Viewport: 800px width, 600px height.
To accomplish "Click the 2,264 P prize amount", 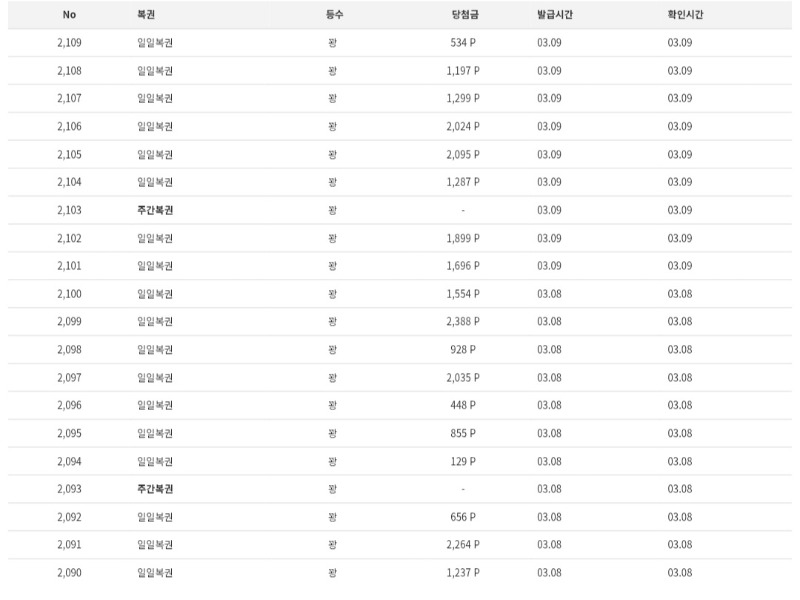I will (x=463, y=545).
